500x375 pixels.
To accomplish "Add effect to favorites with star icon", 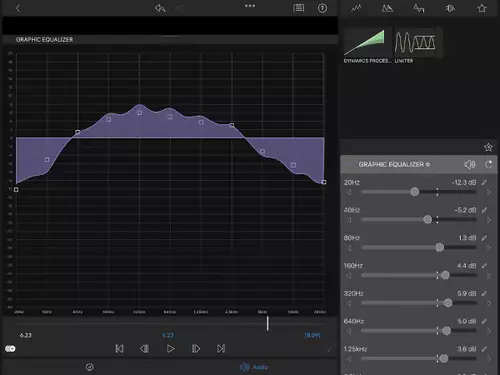I will [x=488, y=147].
